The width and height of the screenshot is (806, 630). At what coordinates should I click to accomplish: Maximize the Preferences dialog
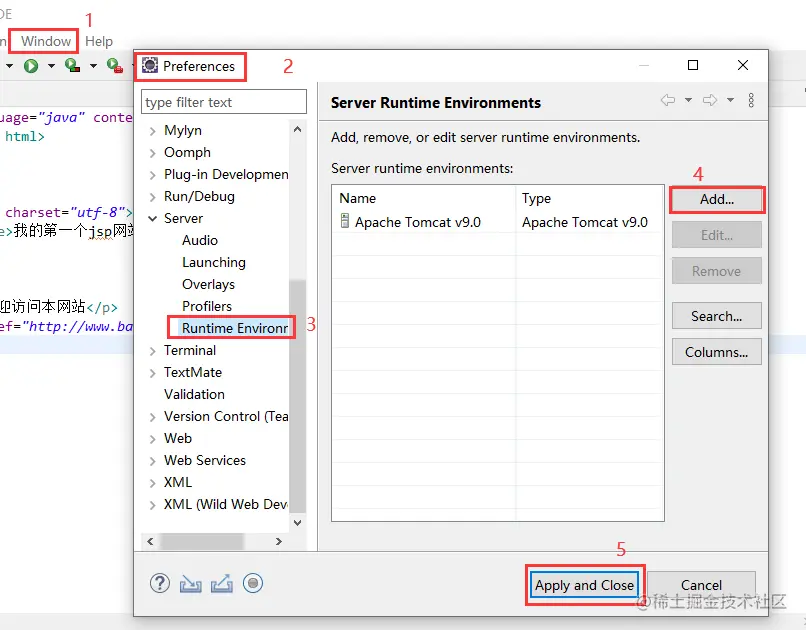[x=692, y=65]
